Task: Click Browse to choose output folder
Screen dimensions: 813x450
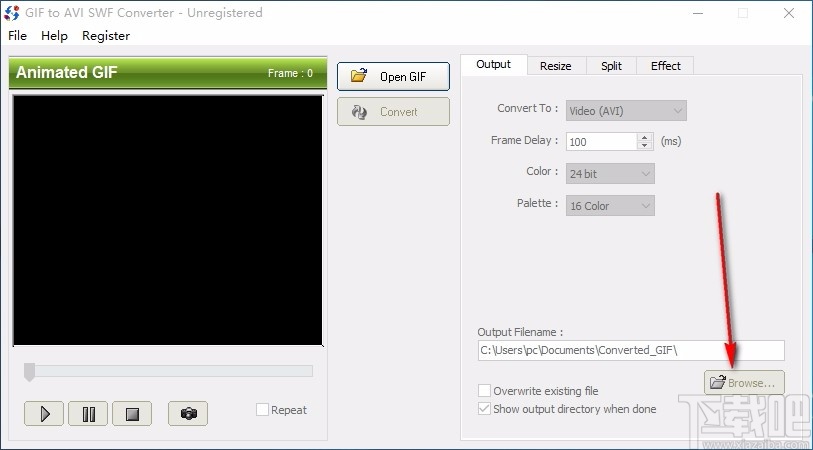Action: pyautogui.click(x=745, y=383)
